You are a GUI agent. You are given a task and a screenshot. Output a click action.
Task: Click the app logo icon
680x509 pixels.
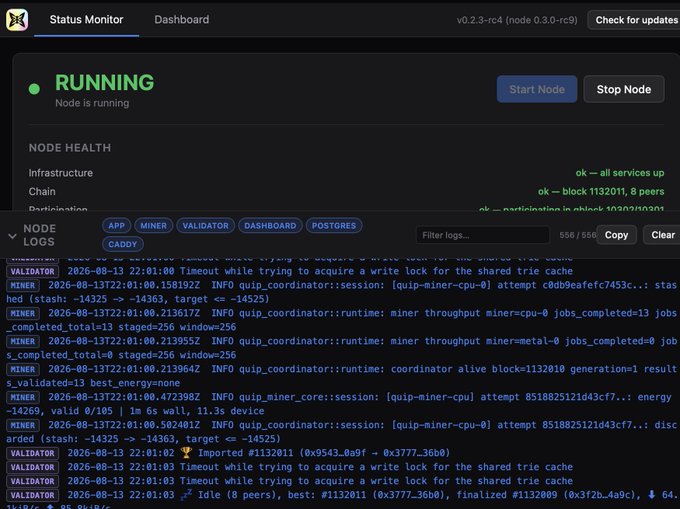[17, 20]
